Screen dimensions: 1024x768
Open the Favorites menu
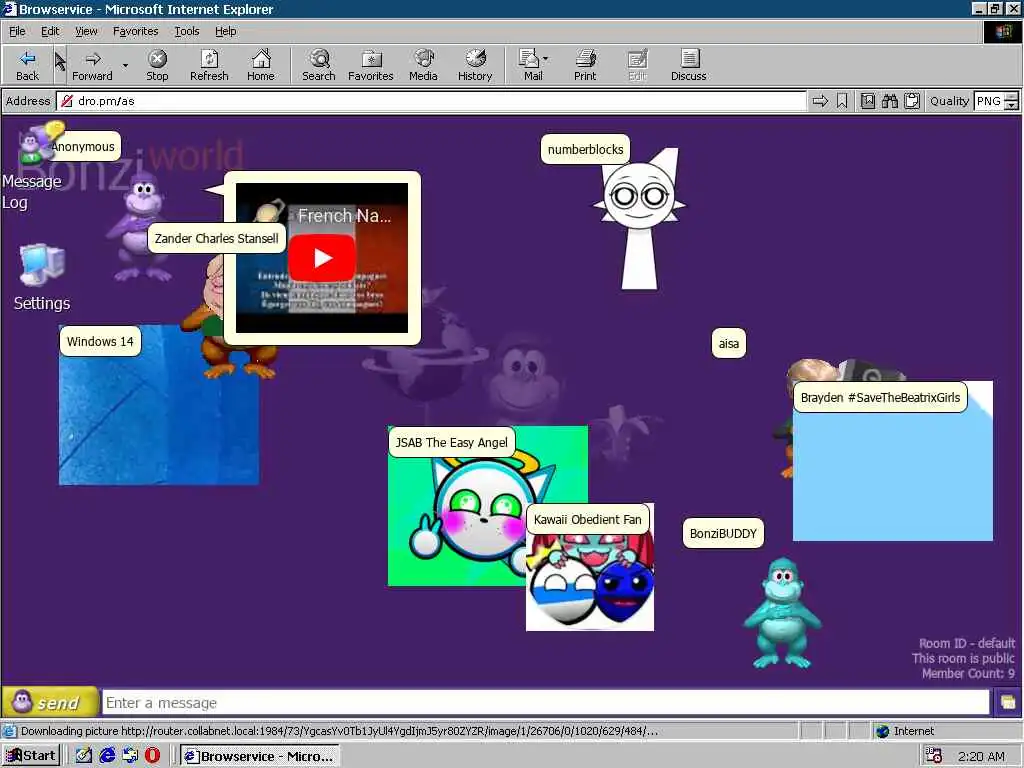click(x=135, y=31)
